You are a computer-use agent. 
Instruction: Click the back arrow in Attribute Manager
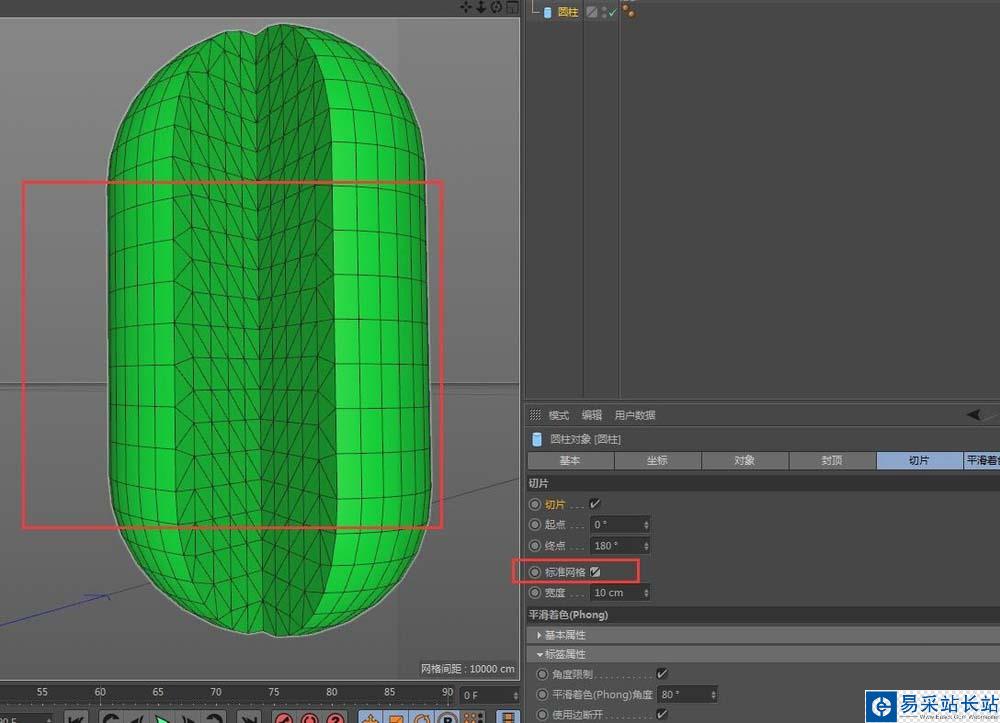click(974, 415)
